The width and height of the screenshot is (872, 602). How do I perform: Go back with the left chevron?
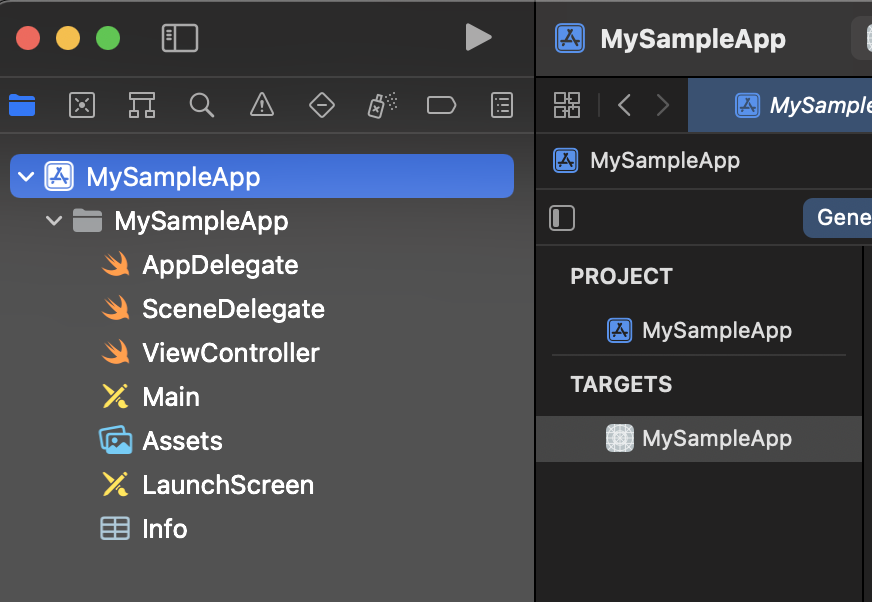coord(625,105)
